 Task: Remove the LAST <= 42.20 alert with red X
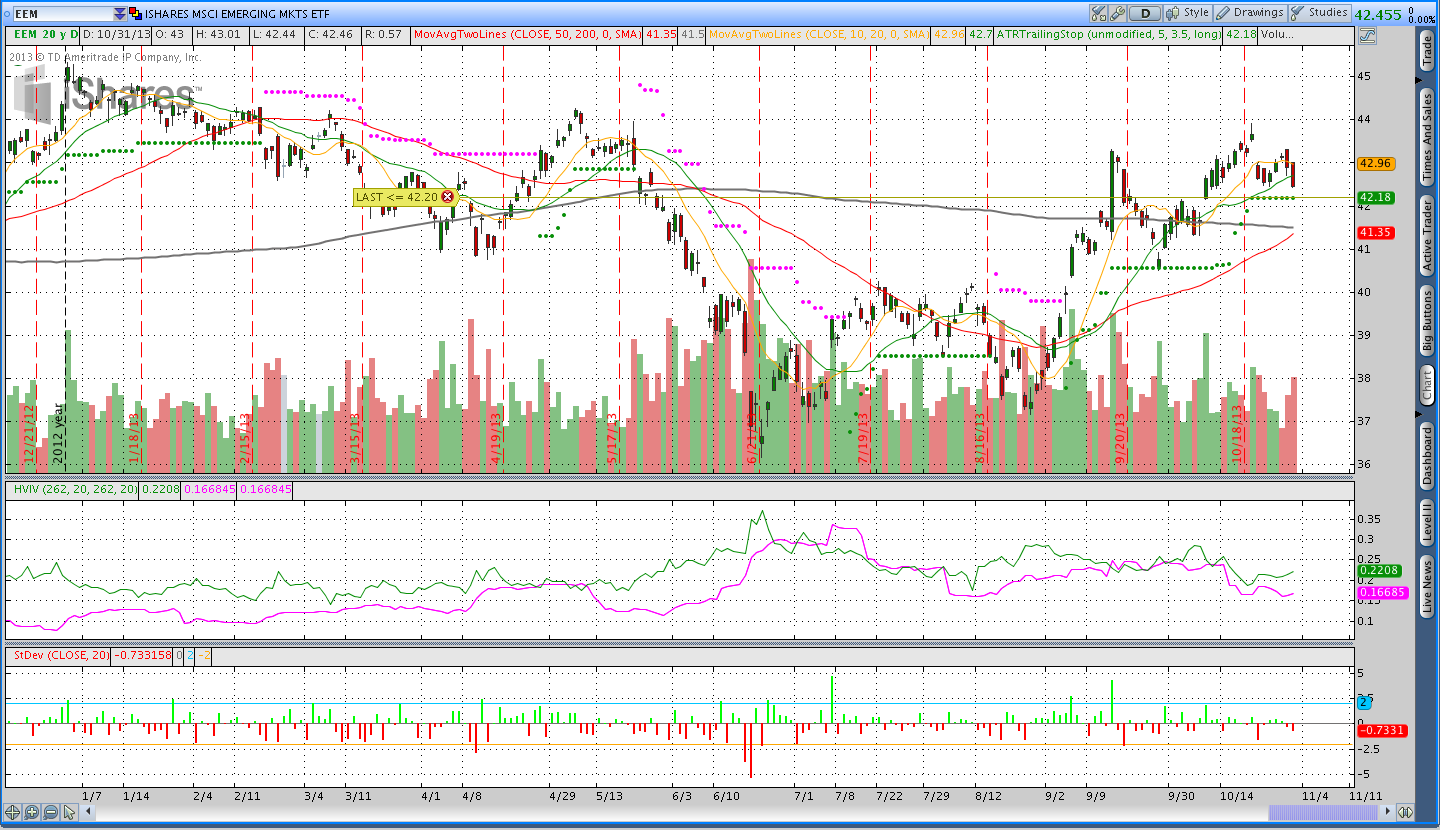pos(447,197)
